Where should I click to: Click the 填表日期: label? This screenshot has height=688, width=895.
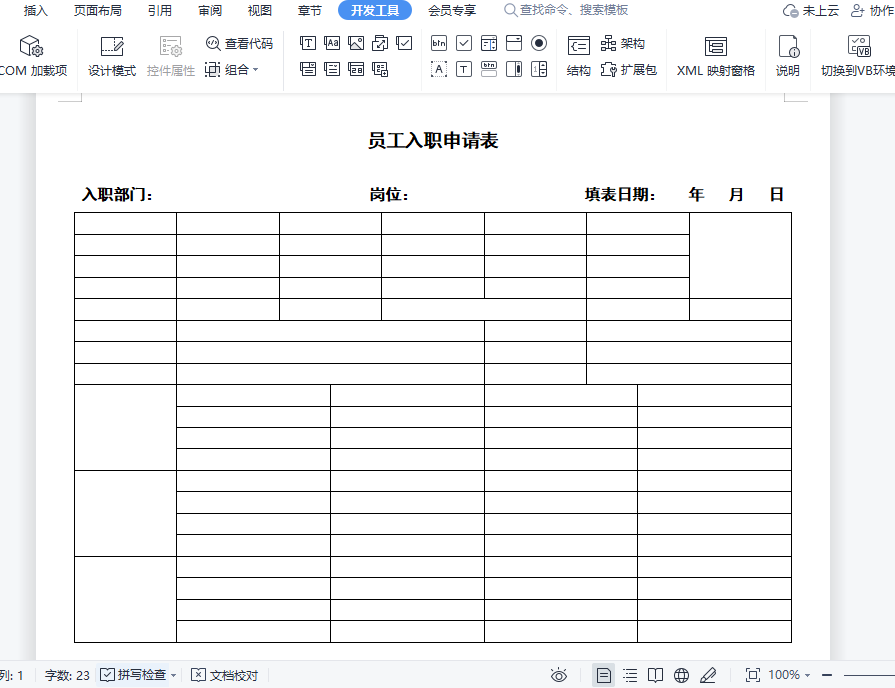coord(619,195)
